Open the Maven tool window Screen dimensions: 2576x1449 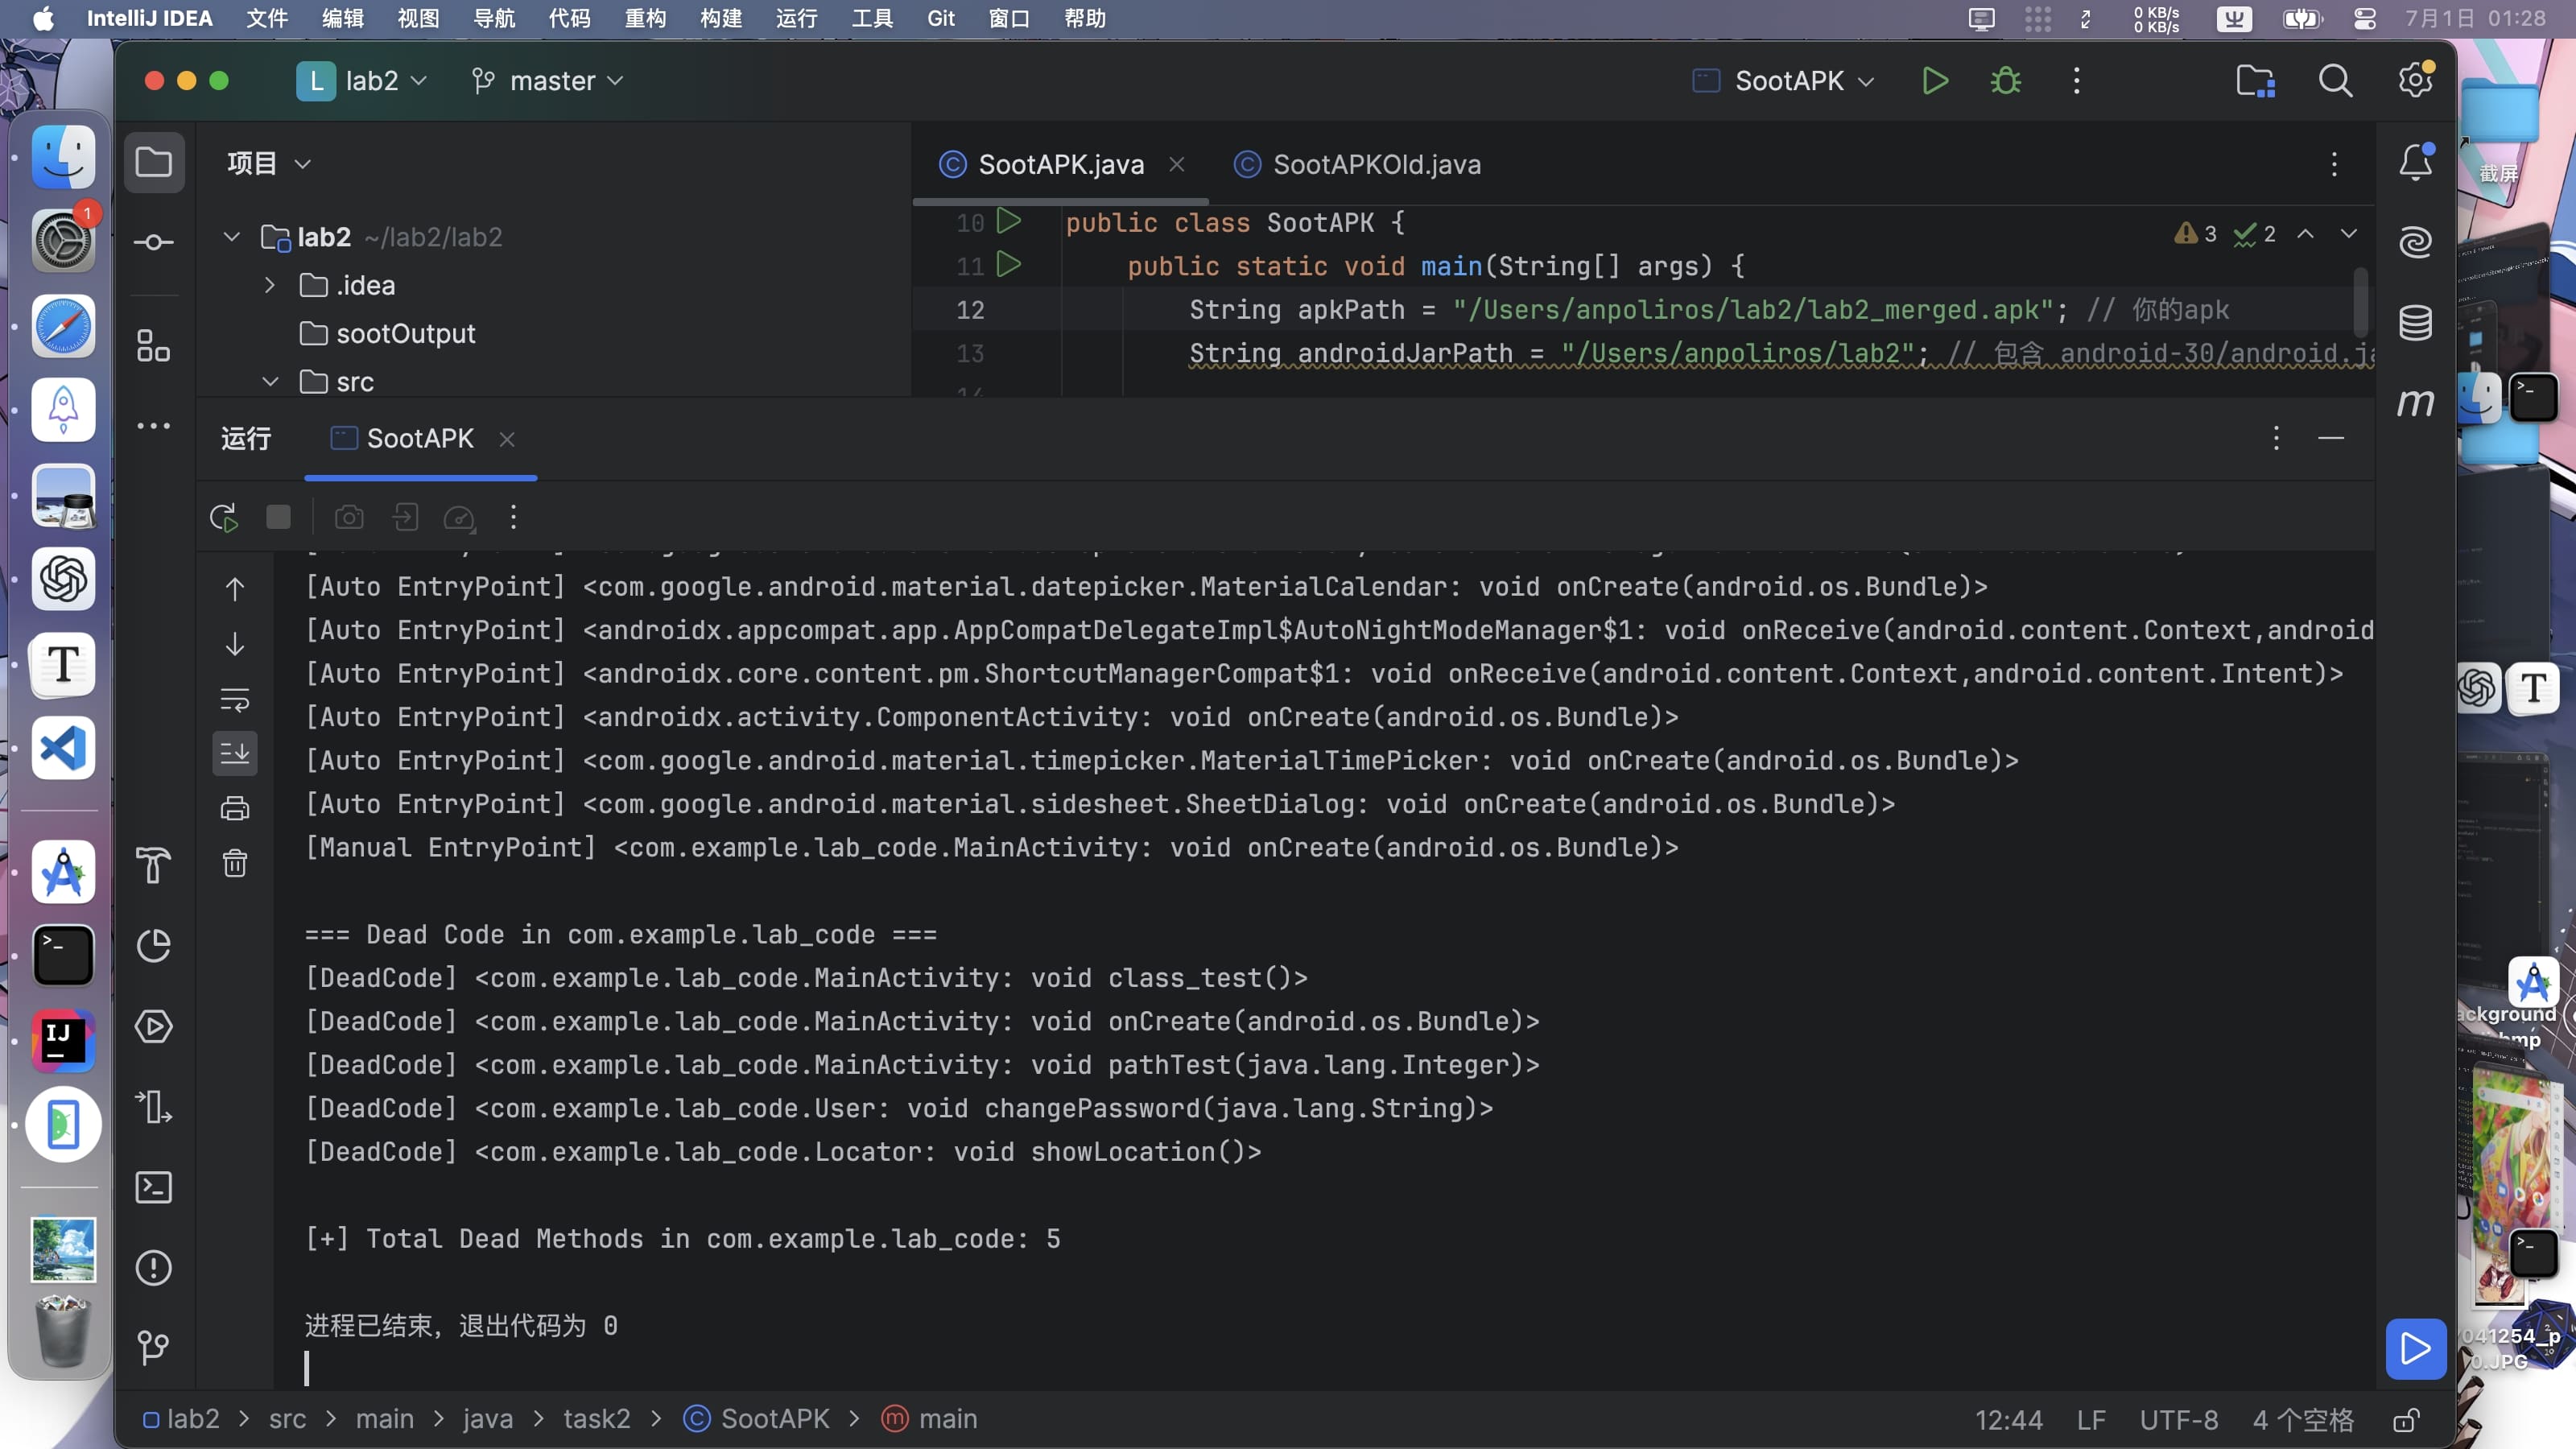click(2415, 402)
